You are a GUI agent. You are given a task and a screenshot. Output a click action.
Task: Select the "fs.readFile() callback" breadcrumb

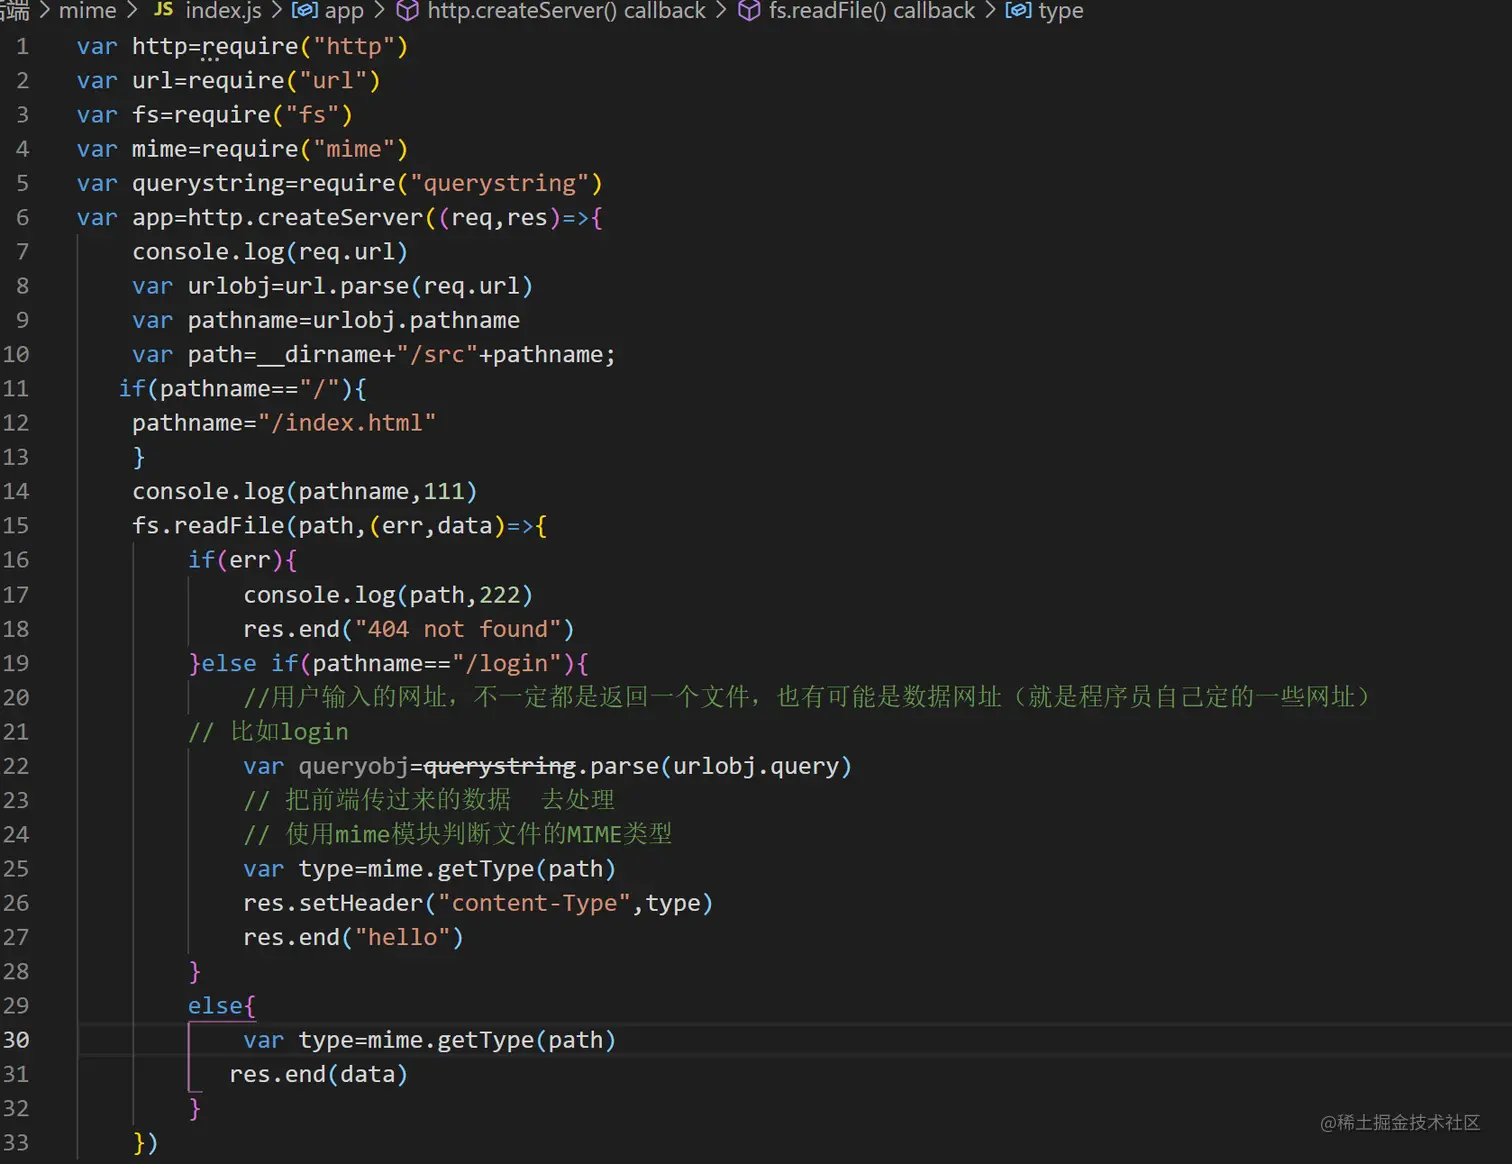point(871,11)
